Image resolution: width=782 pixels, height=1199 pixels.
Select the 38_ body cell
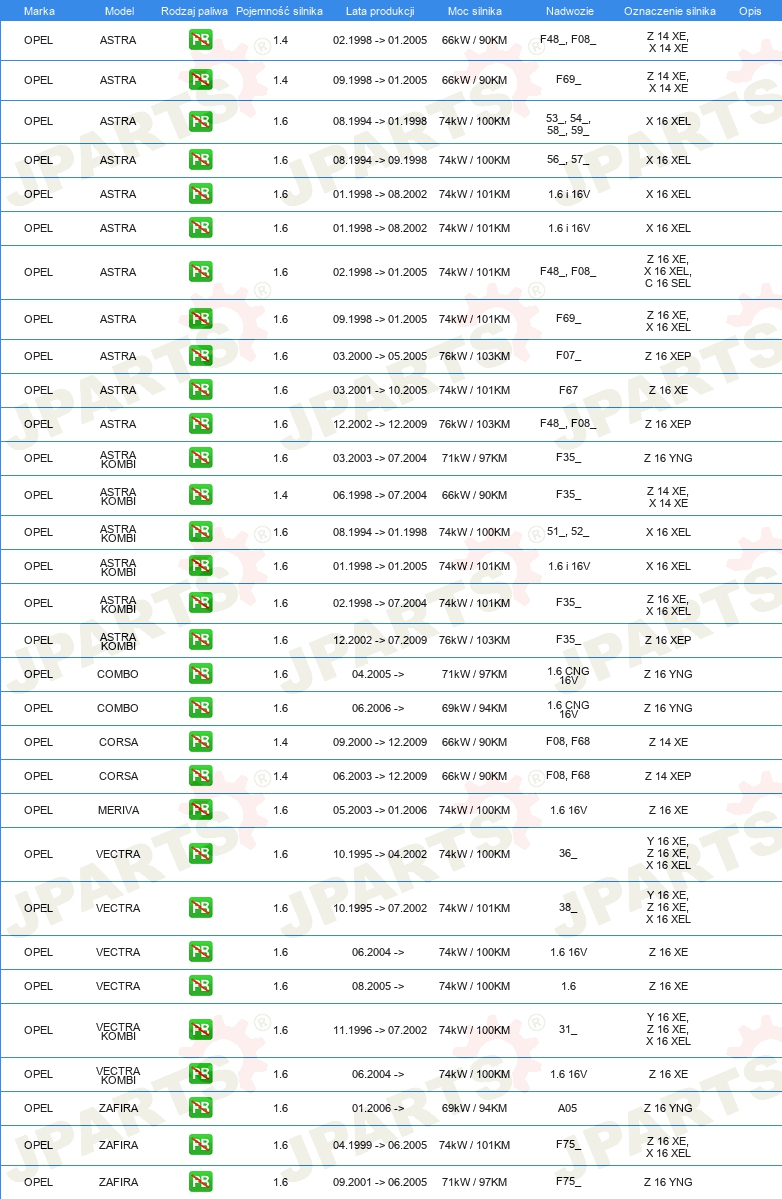click(x=568, y=908)
